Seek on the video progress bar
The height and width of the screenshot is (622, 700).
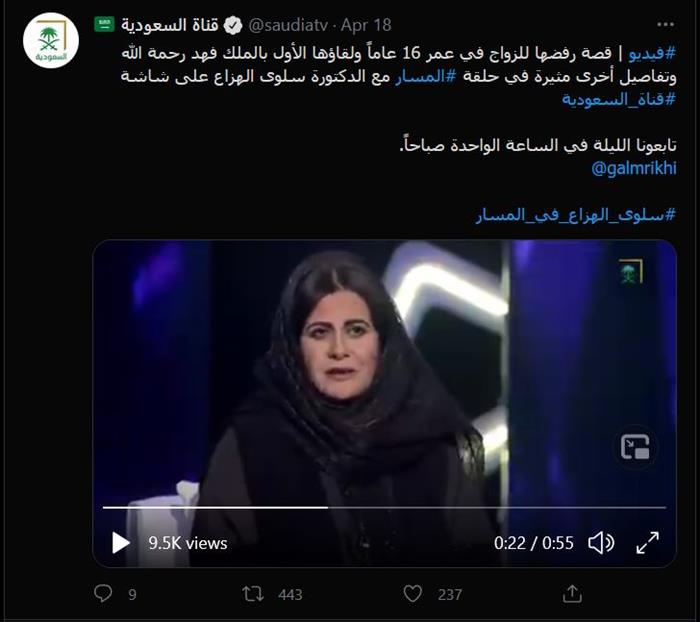[384, 508]
